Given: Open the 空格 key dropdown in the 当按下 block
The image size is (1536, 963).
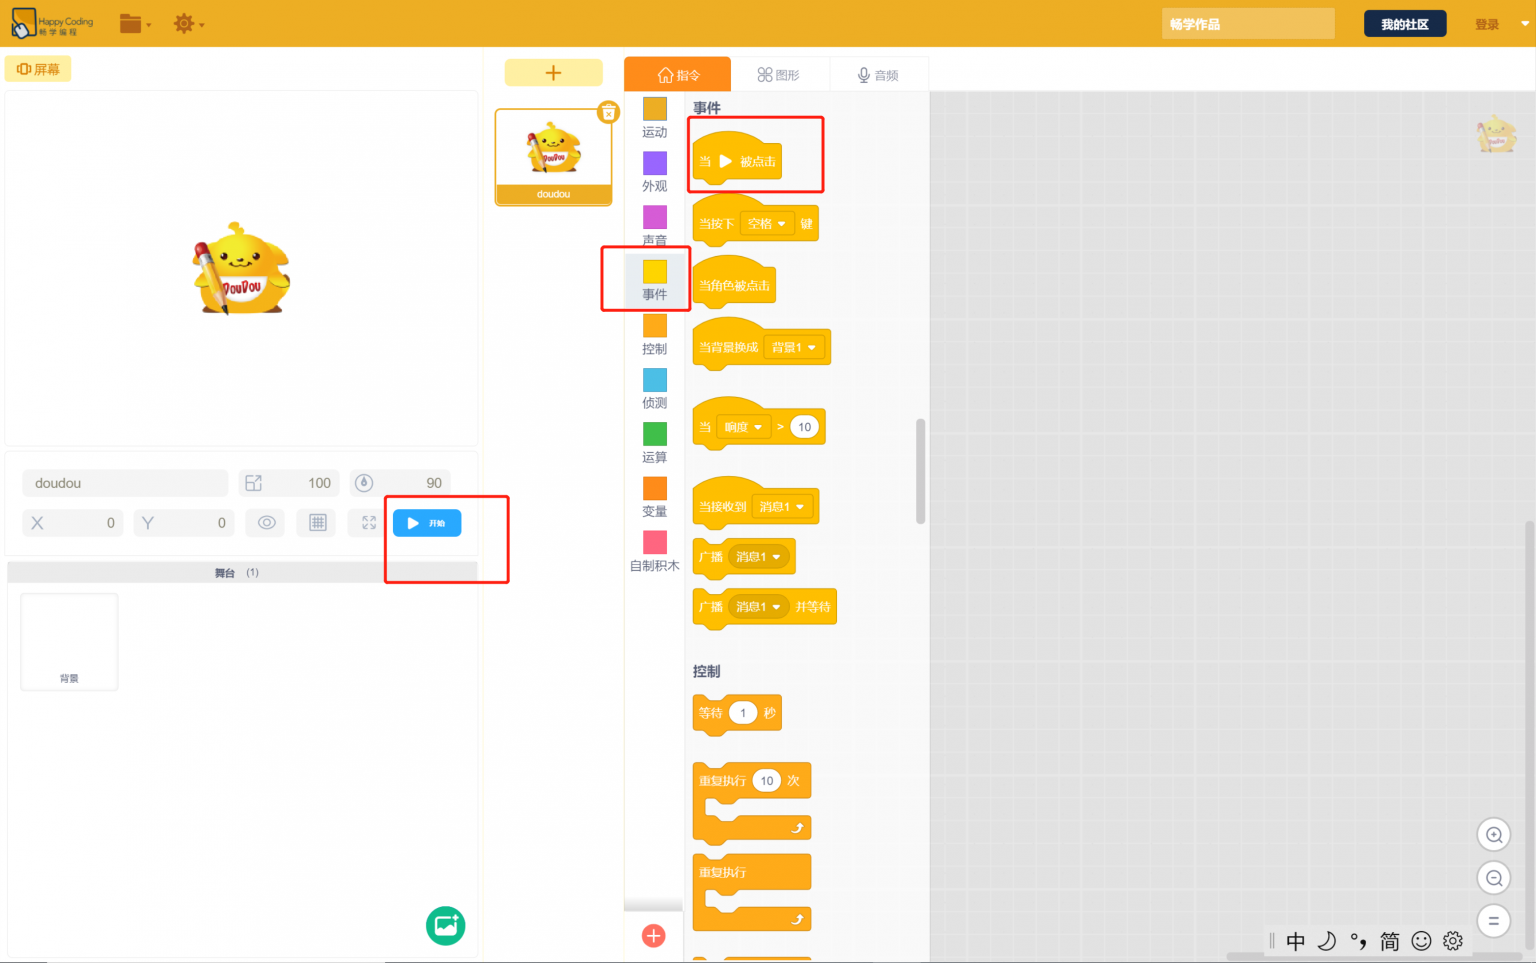Looking at the screenshot, I should pyautogui.click(x=765, y=223).
